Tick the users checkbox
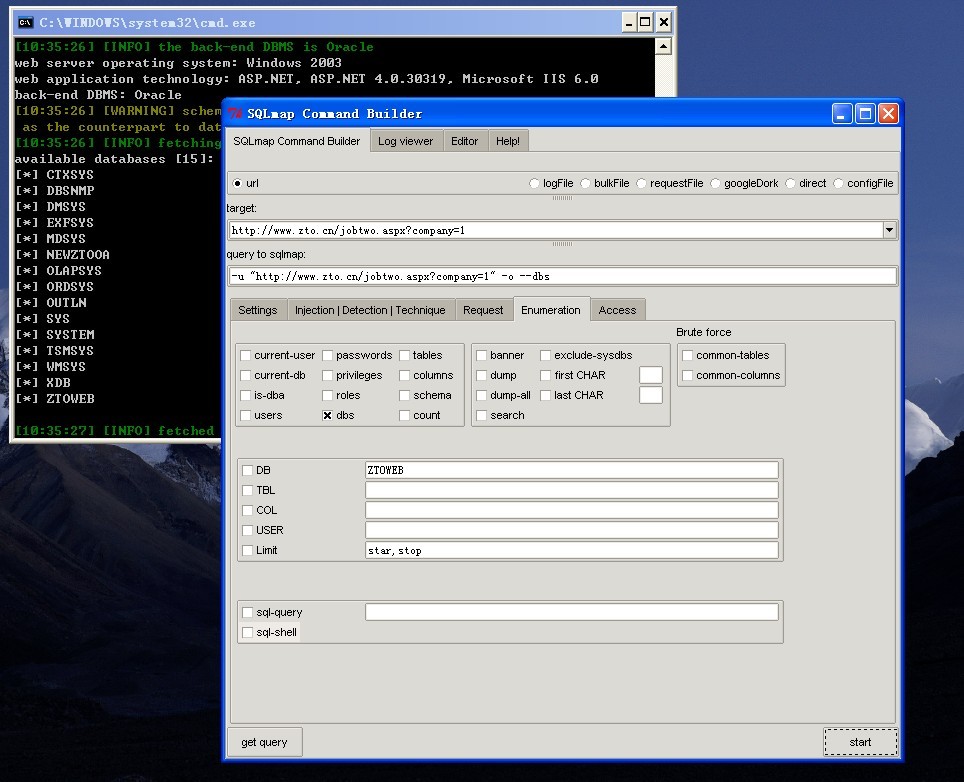This screenshot has height=782, width=964. point(246,416)
